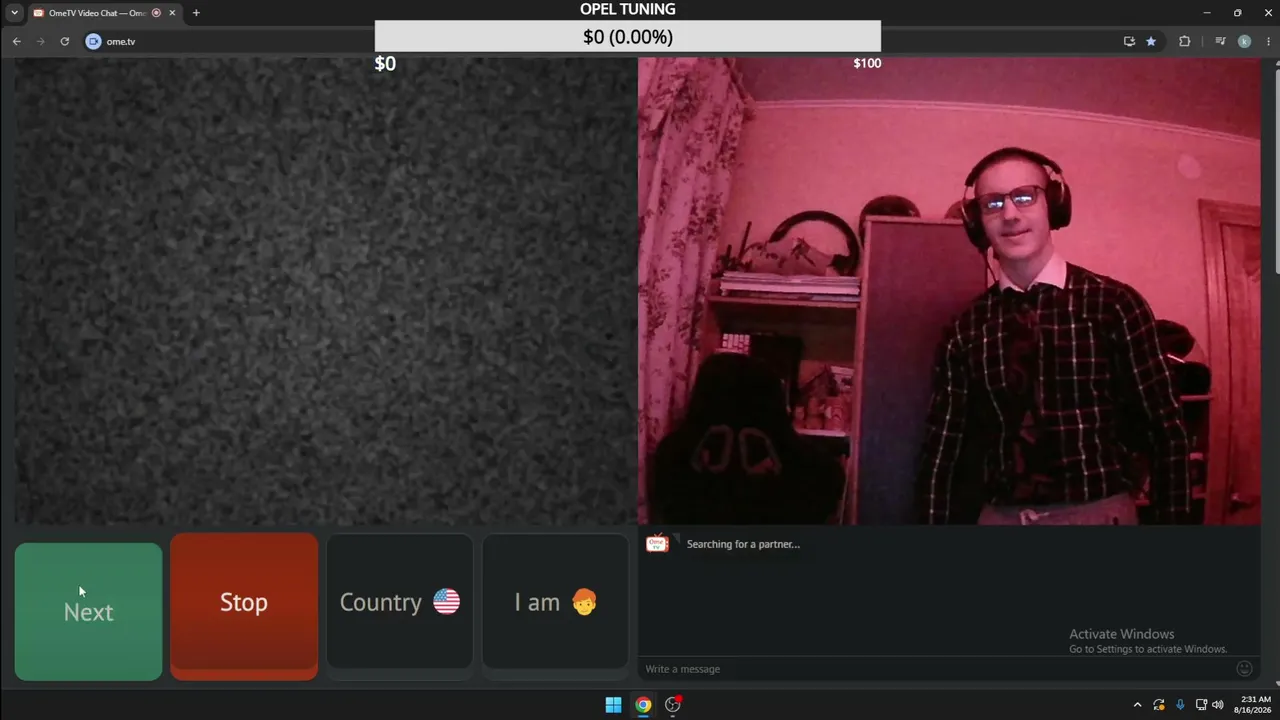Toggle the bookmark star for this page
Image resolution: width=1280 pixels, height=720 pixels.
(x=1151, y=41)
